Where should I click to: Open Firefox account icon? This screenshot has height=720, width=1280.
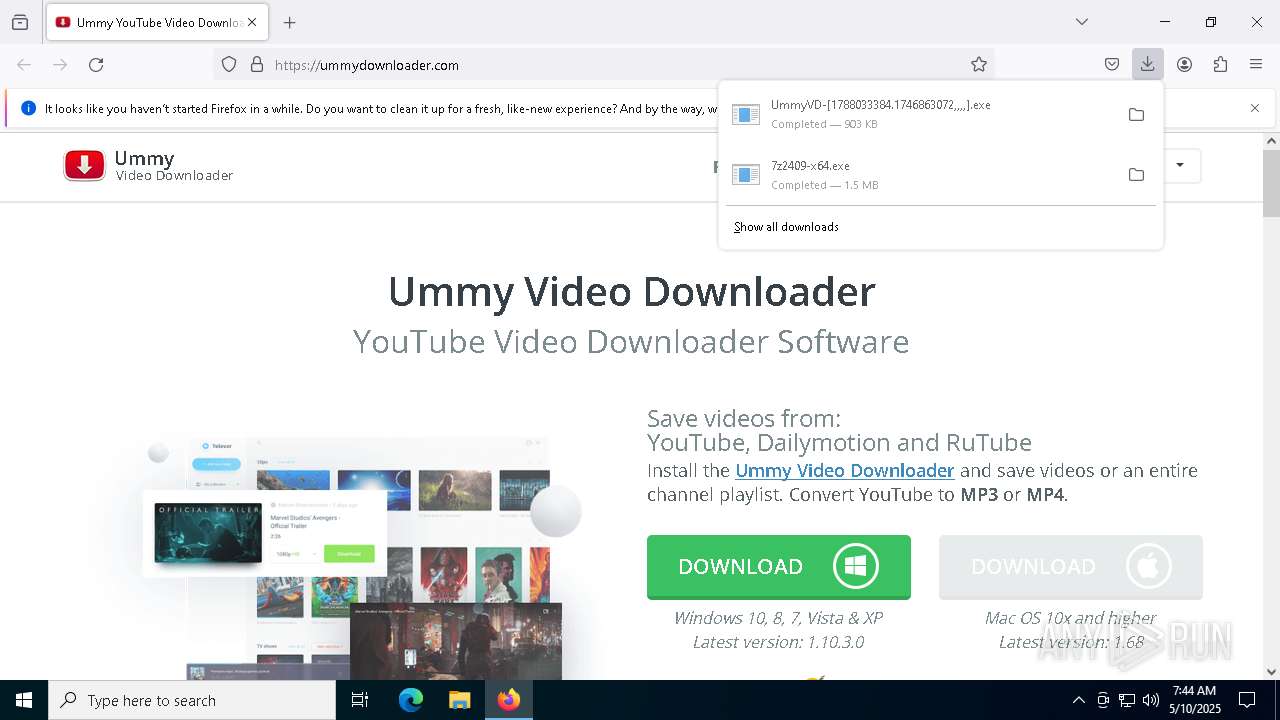[1184, 64]
